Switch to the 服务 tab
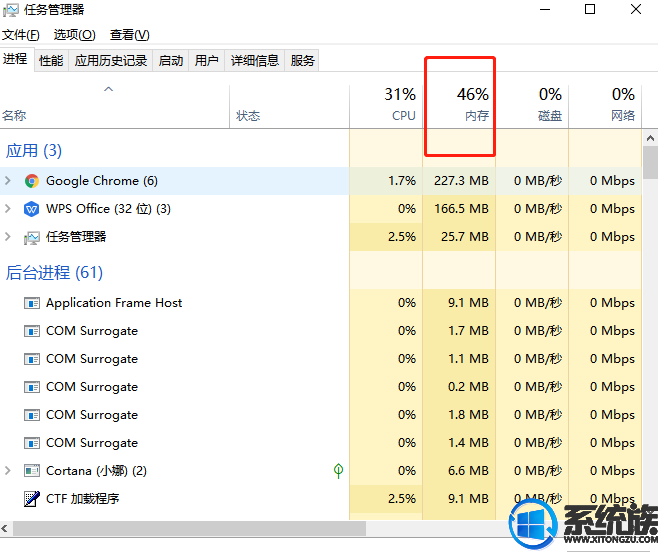The image size is (658, 552). point(302,60)
